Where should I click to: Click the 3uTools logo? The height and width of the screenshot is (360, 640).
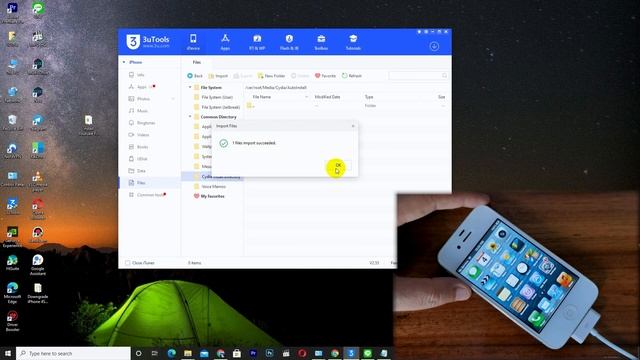click(x=148, y=42)
